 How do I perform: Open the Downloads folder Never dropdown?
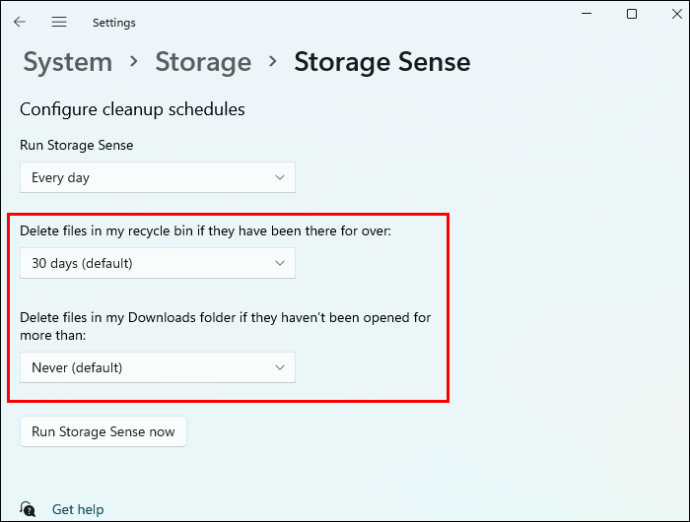pyautogui.click(x=158, y=368)
